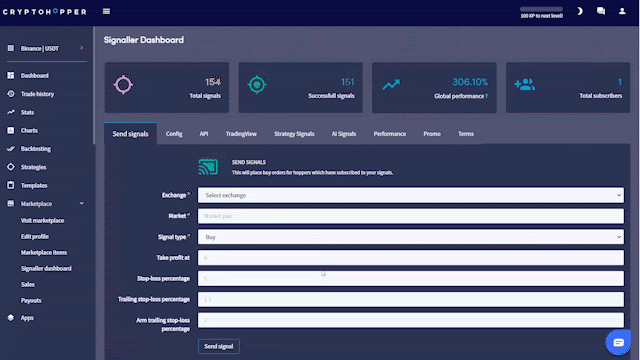The image size is (640, 360).
Task: Click the Cryptohopper logo
Action: pyautogui.click(x=44, y=12)
